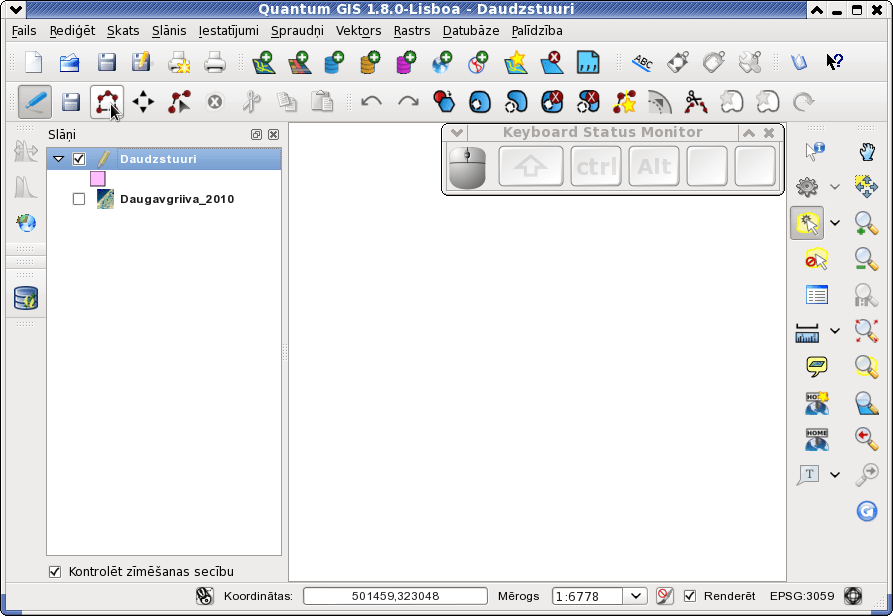Activate the Map Tips tool
The height and width of the screenshot is (616, 893).
(x=817, y=367)
